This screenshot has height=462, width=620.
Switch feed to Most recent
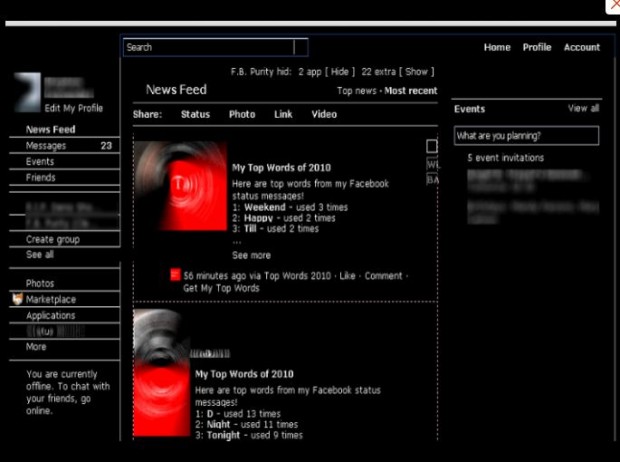click(x=411, y=91)
